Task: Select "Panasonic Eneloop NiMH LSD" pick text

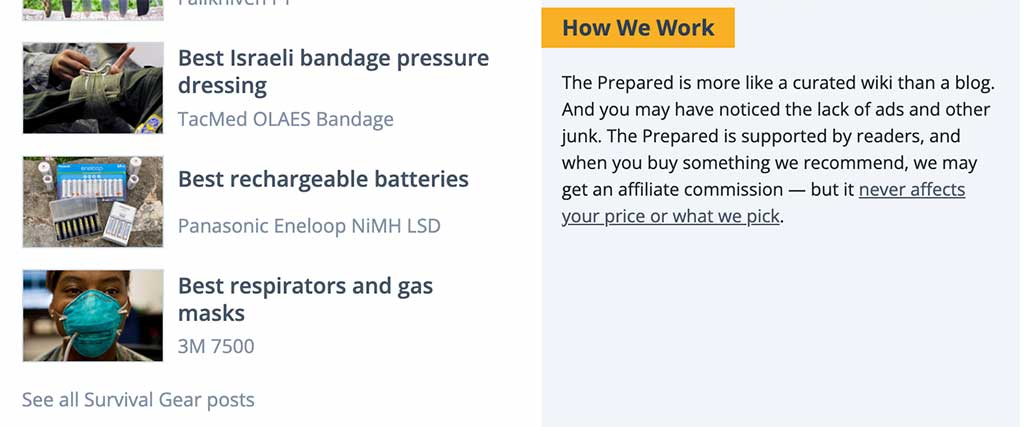Action: tap(309, 226)
